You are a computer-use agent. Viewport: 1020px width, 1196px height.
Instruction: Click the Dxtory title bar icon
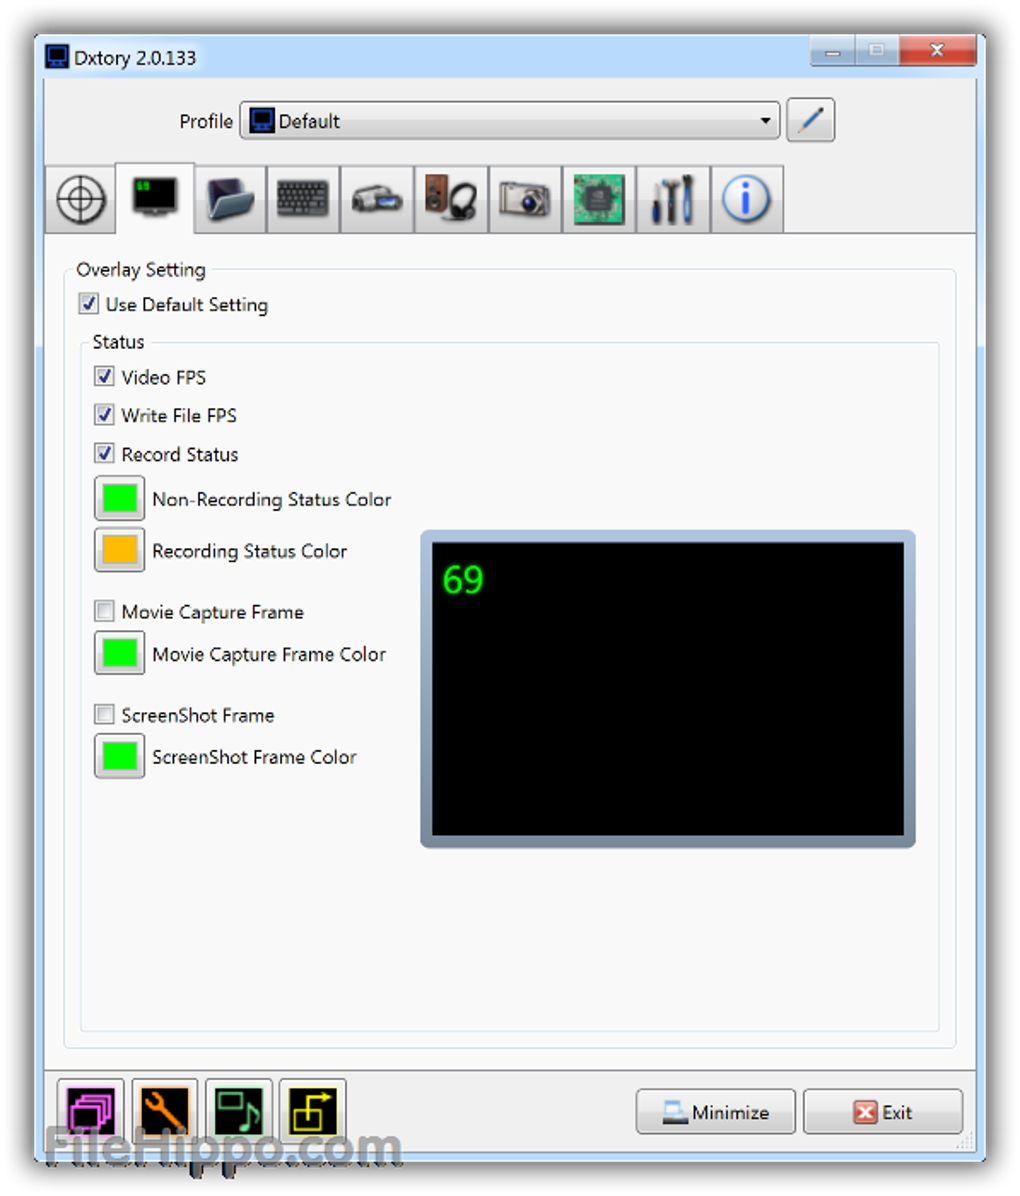(x=57, y=57)
